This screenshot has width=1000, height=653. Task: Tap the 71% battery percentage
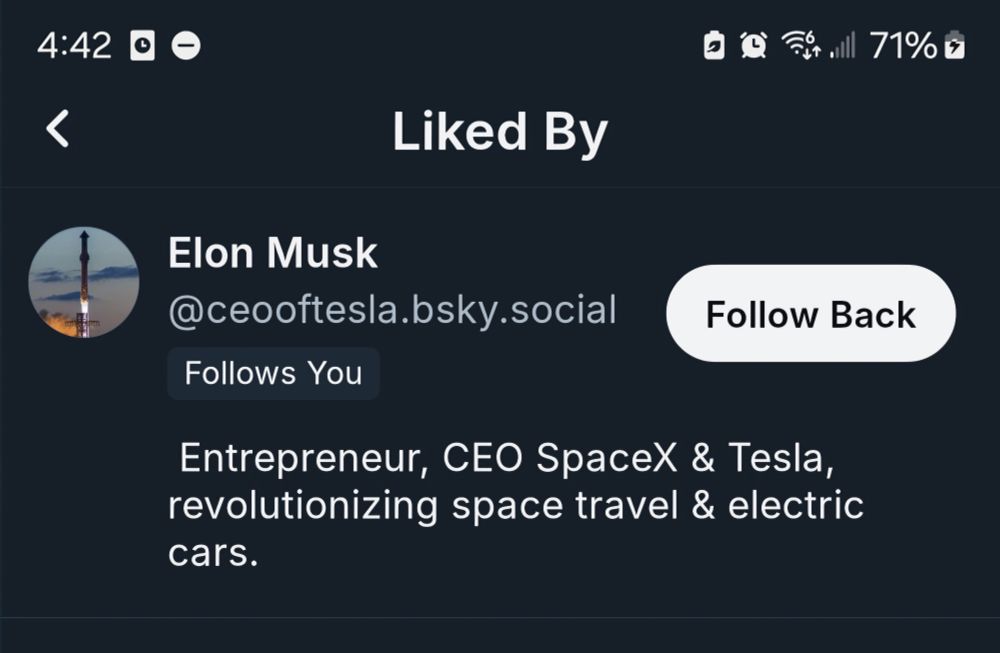pyautogui.click(x=903, y=45)
